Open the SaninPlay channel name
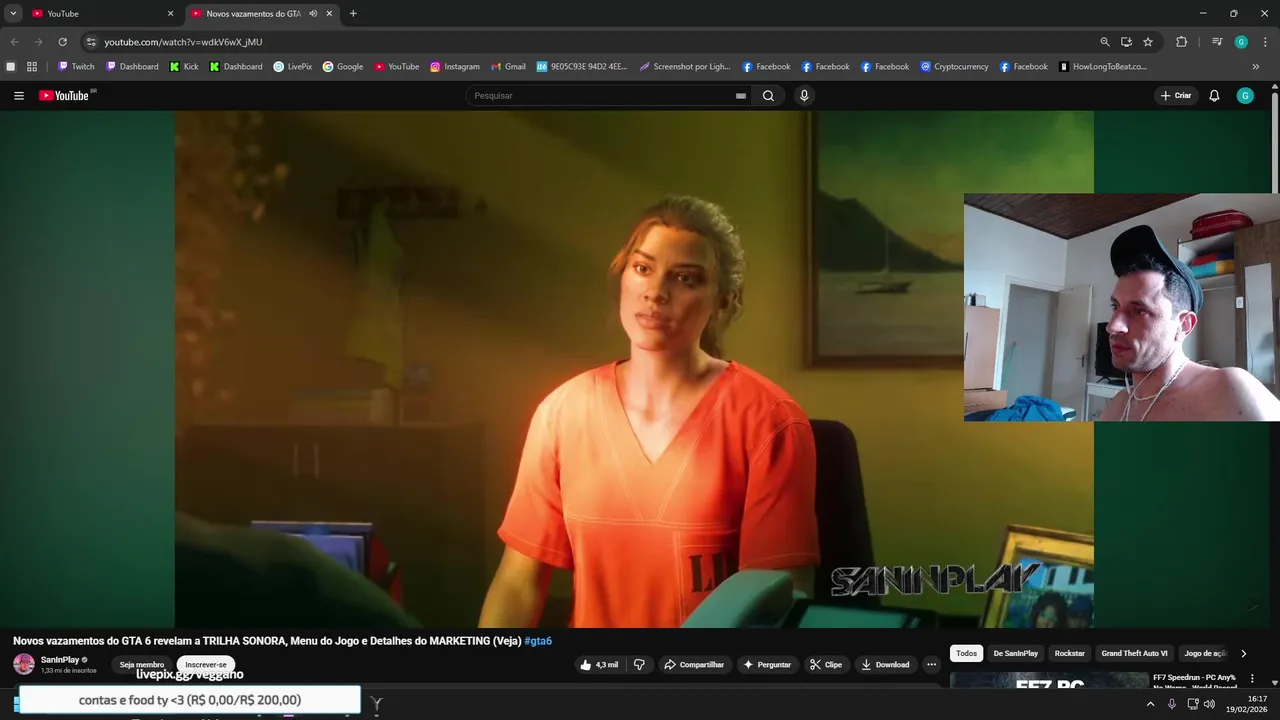Screen dimensions: 1280x720 tap(59, 660)
